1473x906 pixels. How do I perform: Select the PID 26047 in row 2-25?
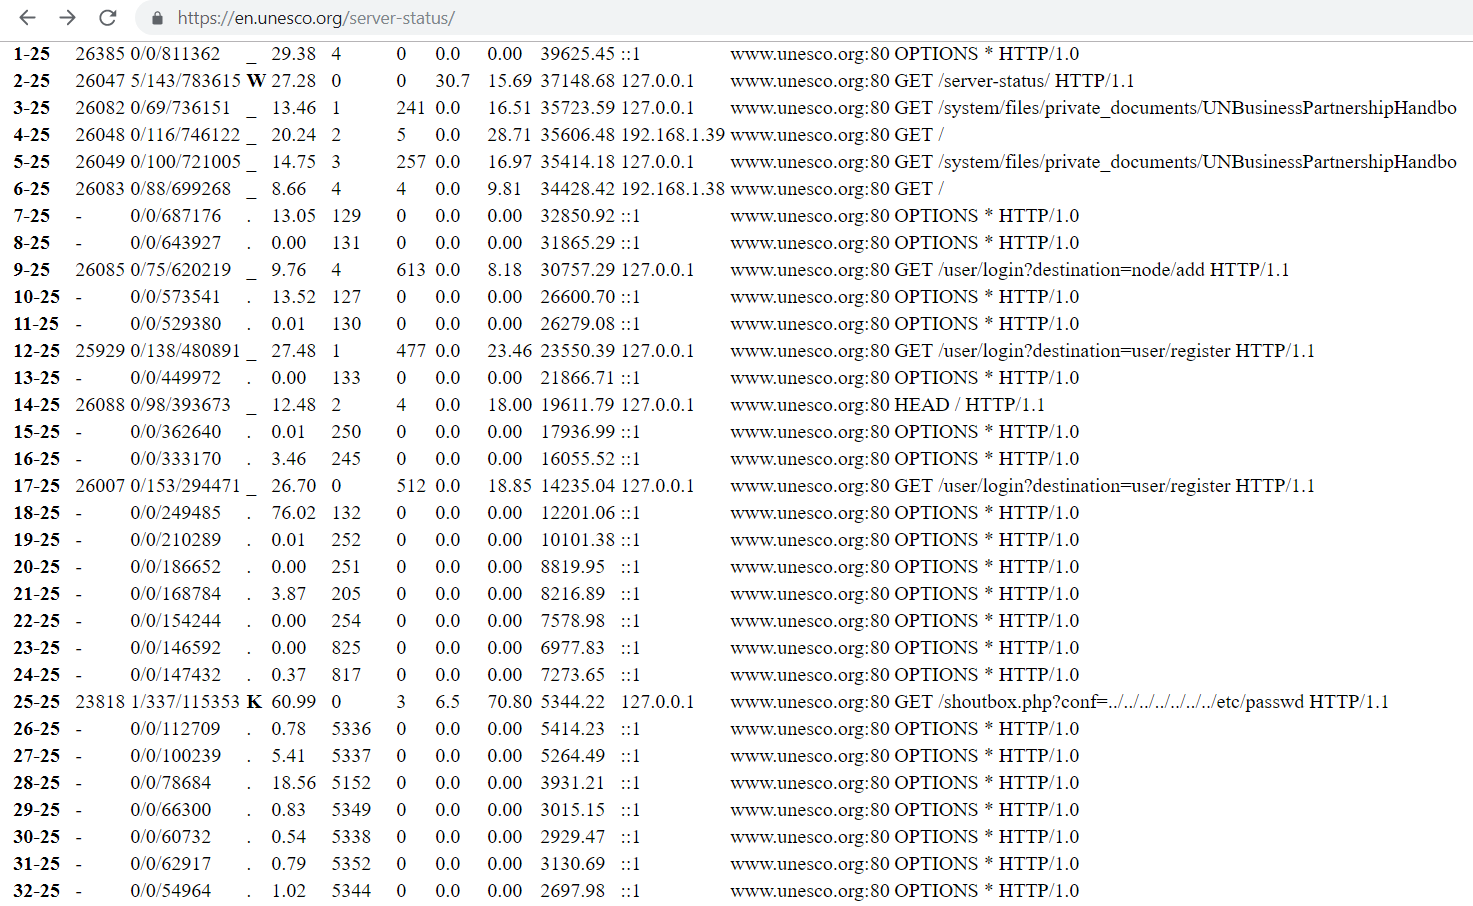pos(100,81)
